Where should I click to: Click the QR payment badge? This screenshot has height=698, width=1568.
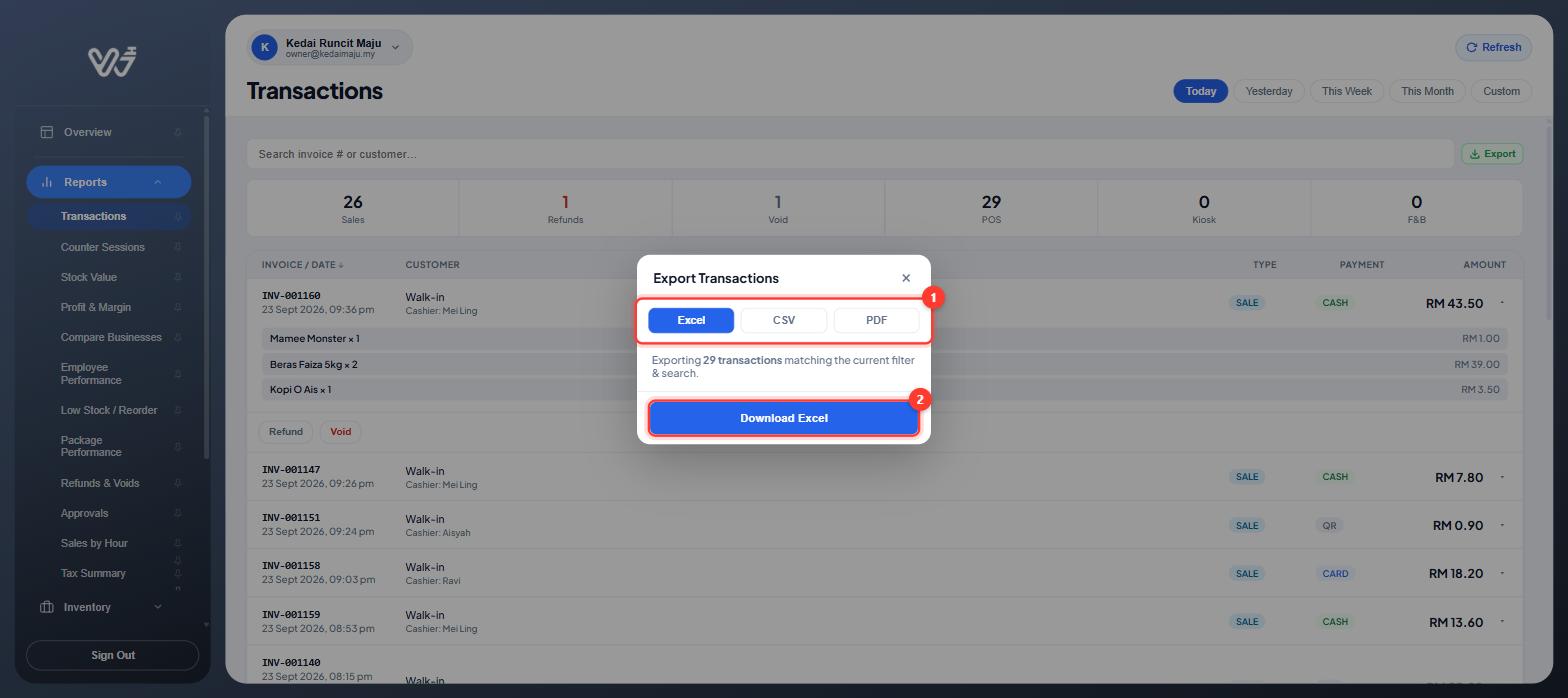point(1329,525)
